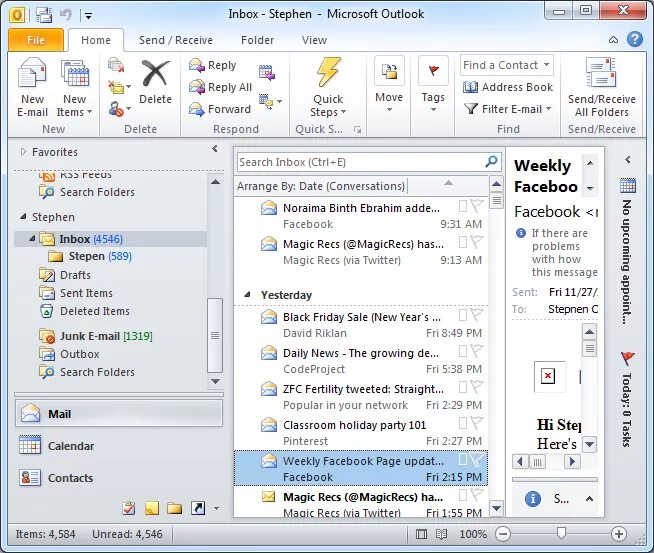Open the Address Book

(x=508, y=87)
